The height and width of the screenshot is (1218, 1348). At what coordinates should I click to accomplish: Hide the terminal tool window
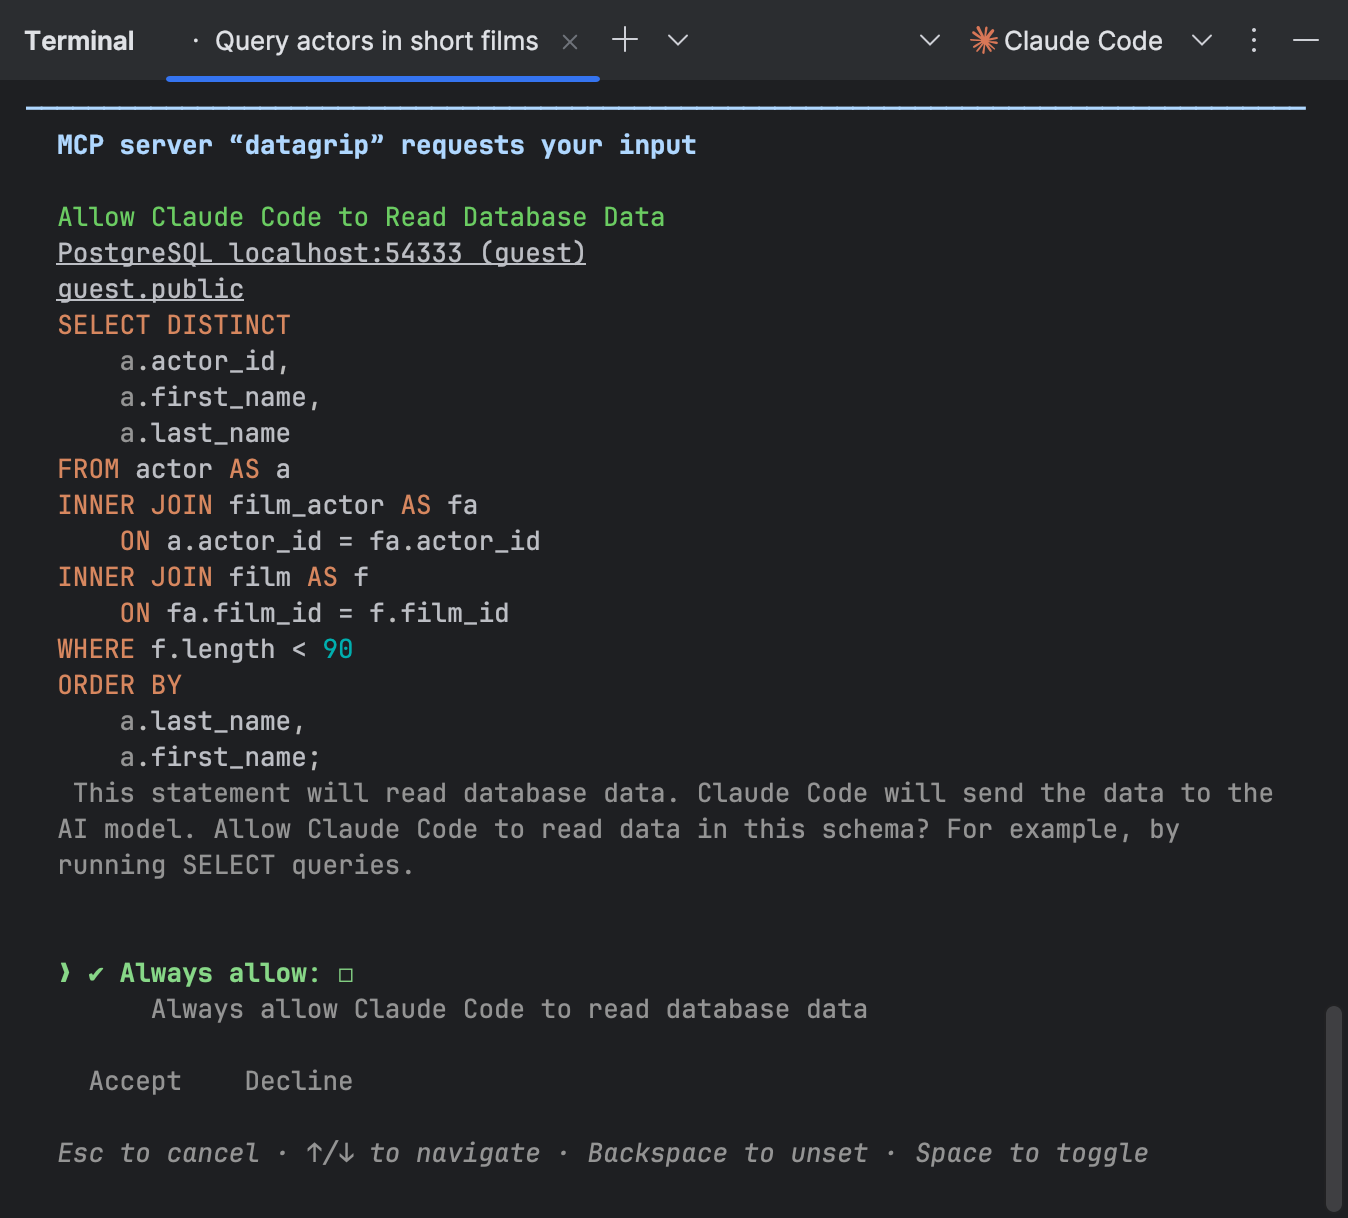coord(1306,40)
